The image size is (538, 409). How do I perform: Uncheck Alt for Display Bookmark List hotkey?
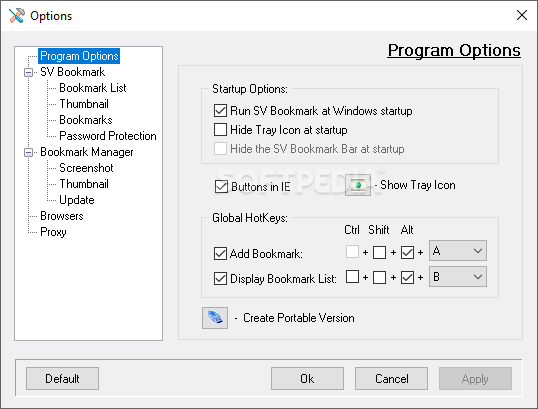point(407,278)
